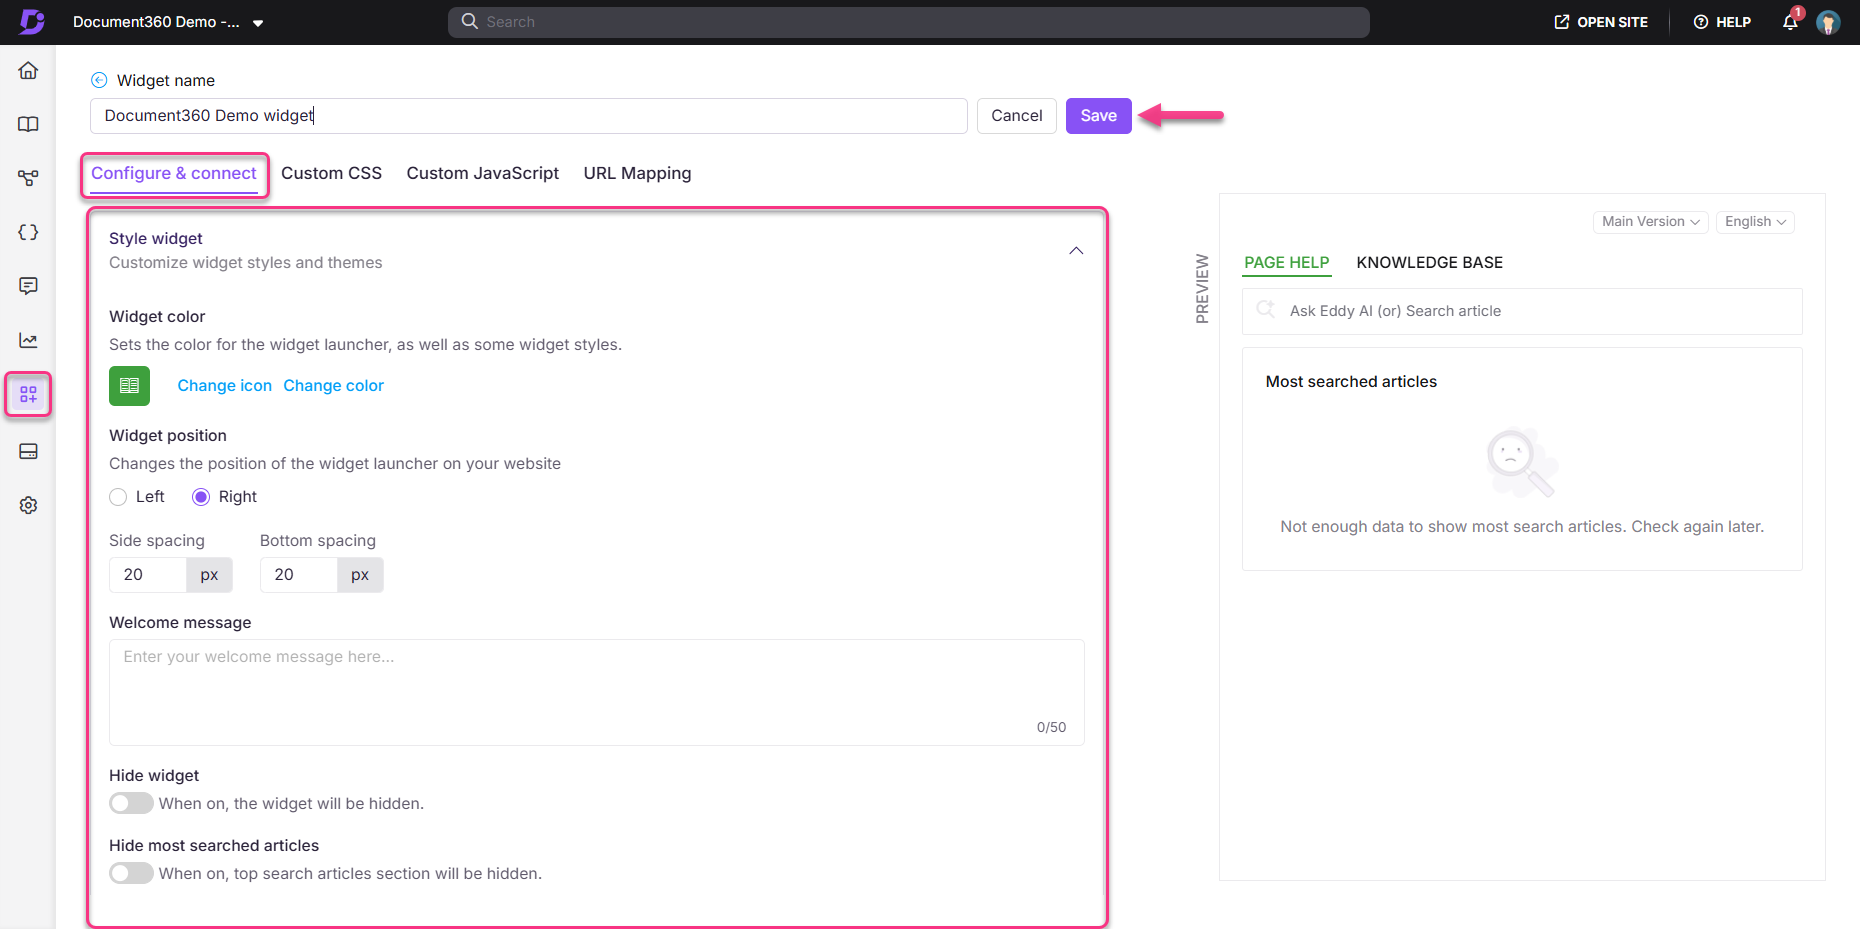Open the Documentation book icon
1860x929 pixels.
28,124
